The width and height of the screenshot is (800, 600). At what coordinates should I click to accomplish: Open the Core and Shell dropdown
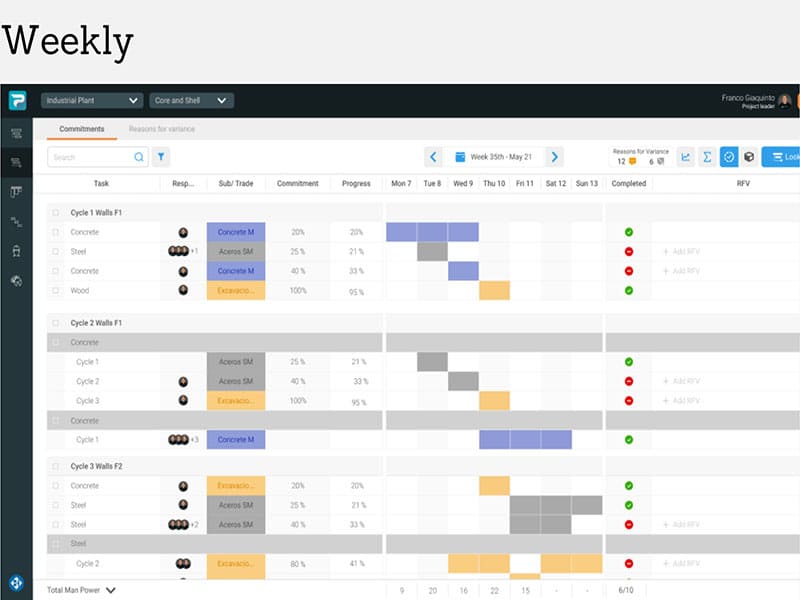[x=188, y=100]
